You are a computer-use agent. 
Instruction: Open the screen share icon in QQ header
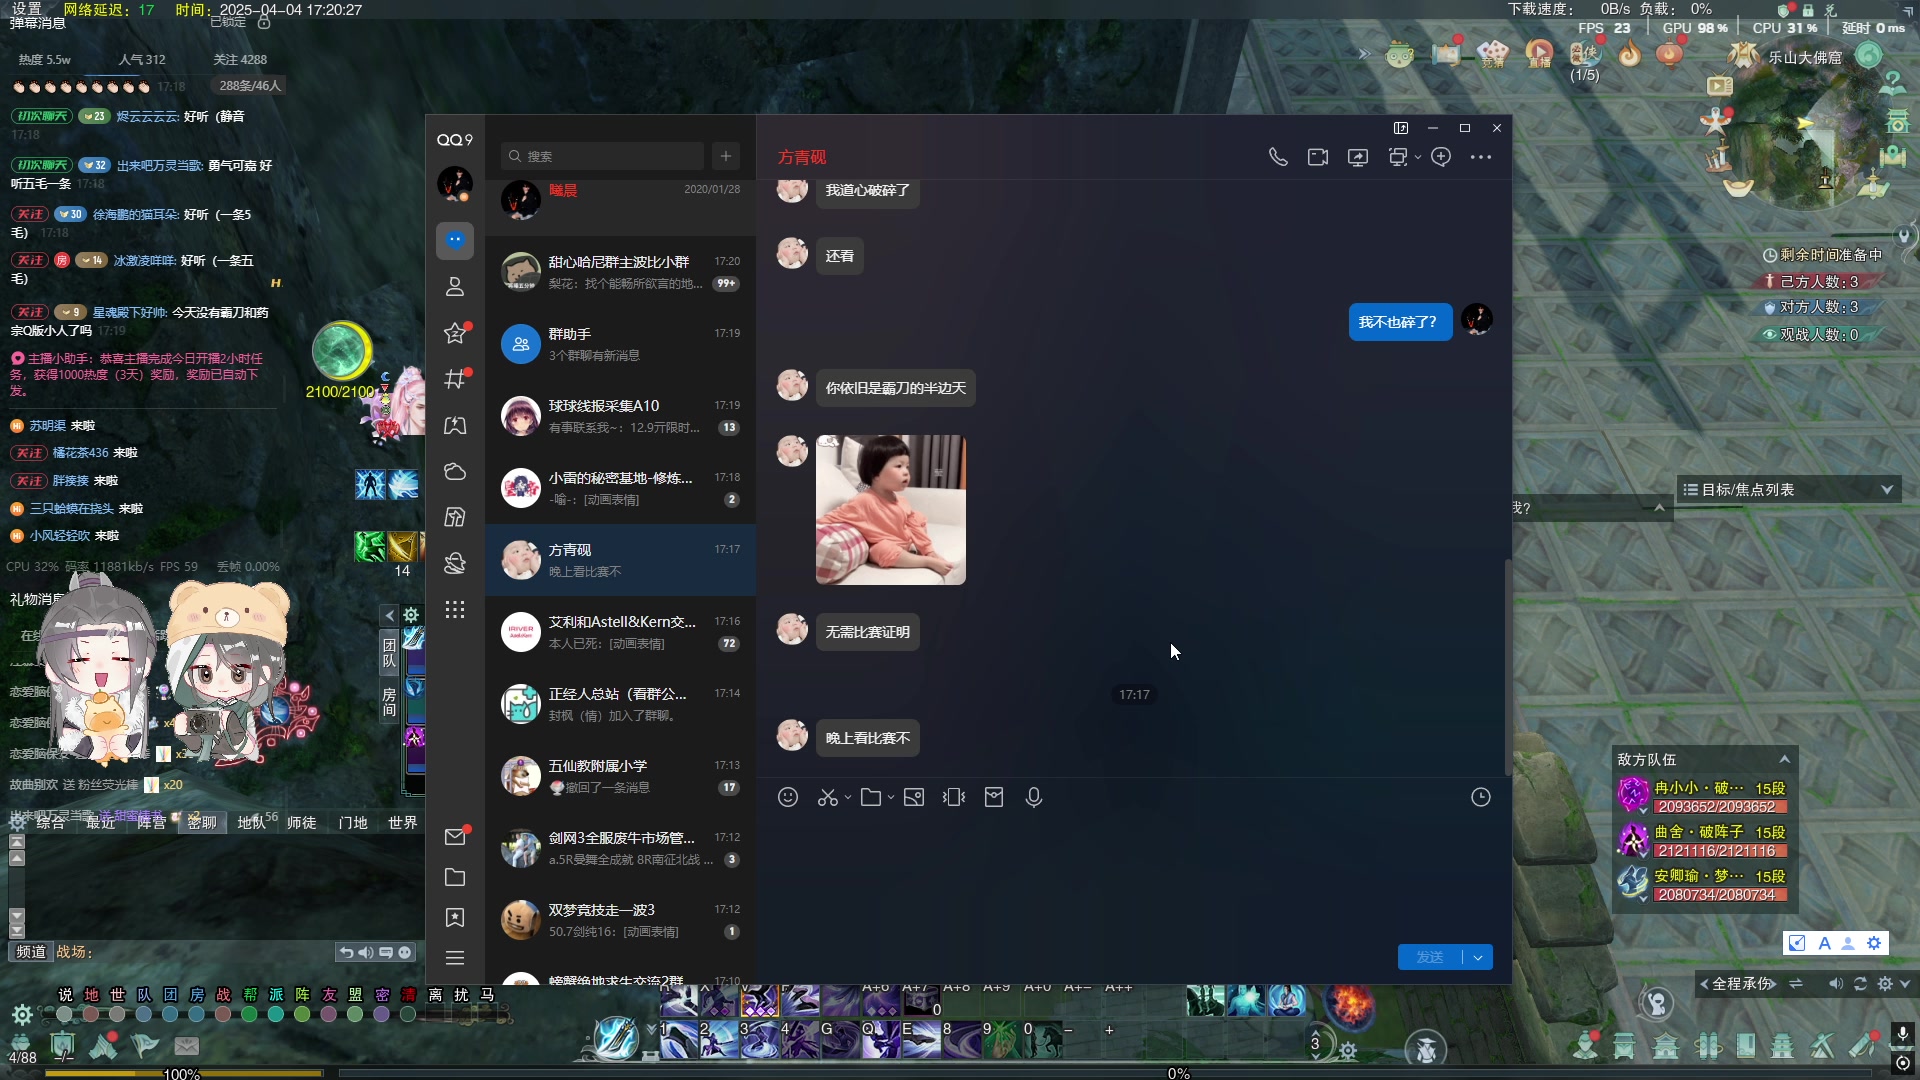click(x=1358, y=157)
